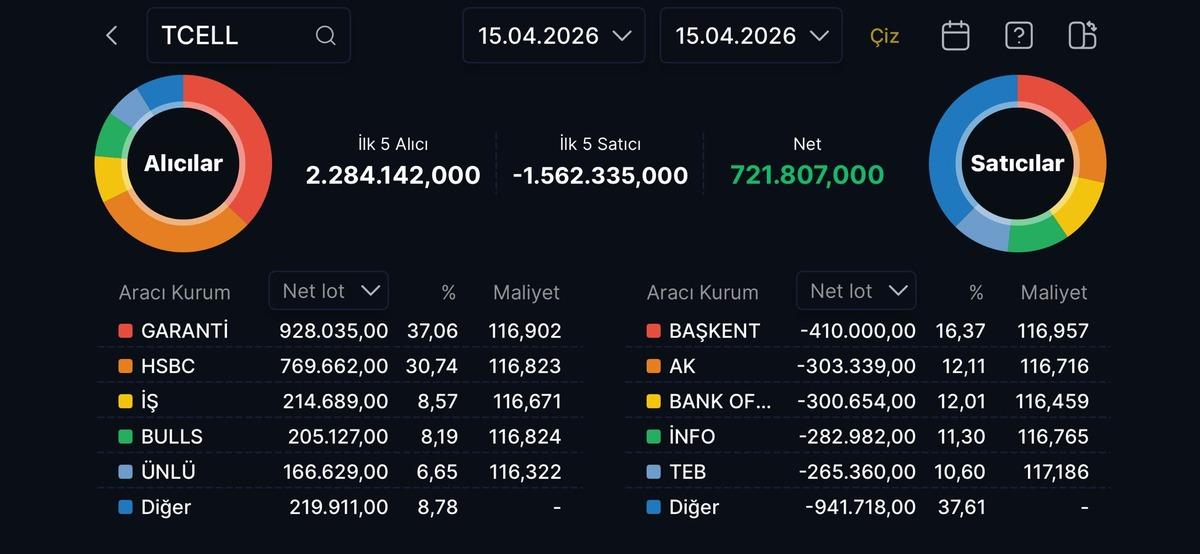The width and height of the screenshot is (1200, 554).
Task: Click the Alıcılar donut chart
Action: (x=183, y=163)
